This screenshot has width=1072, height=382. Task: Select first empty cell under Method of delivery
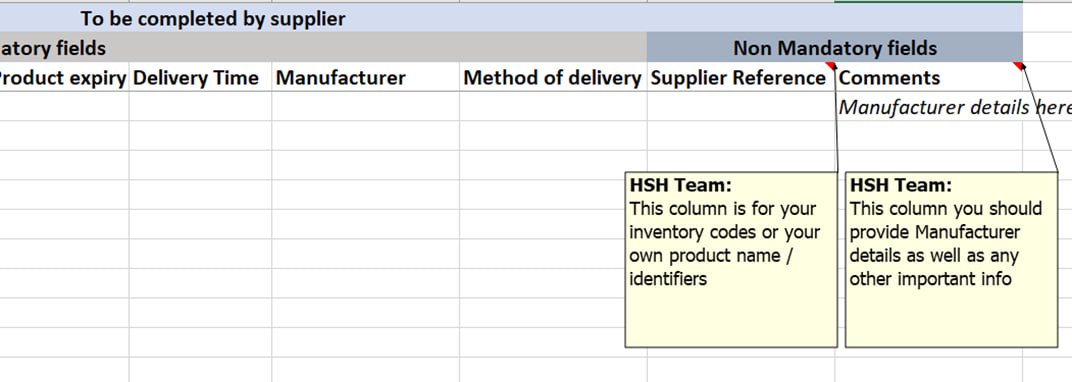point(553,107)
